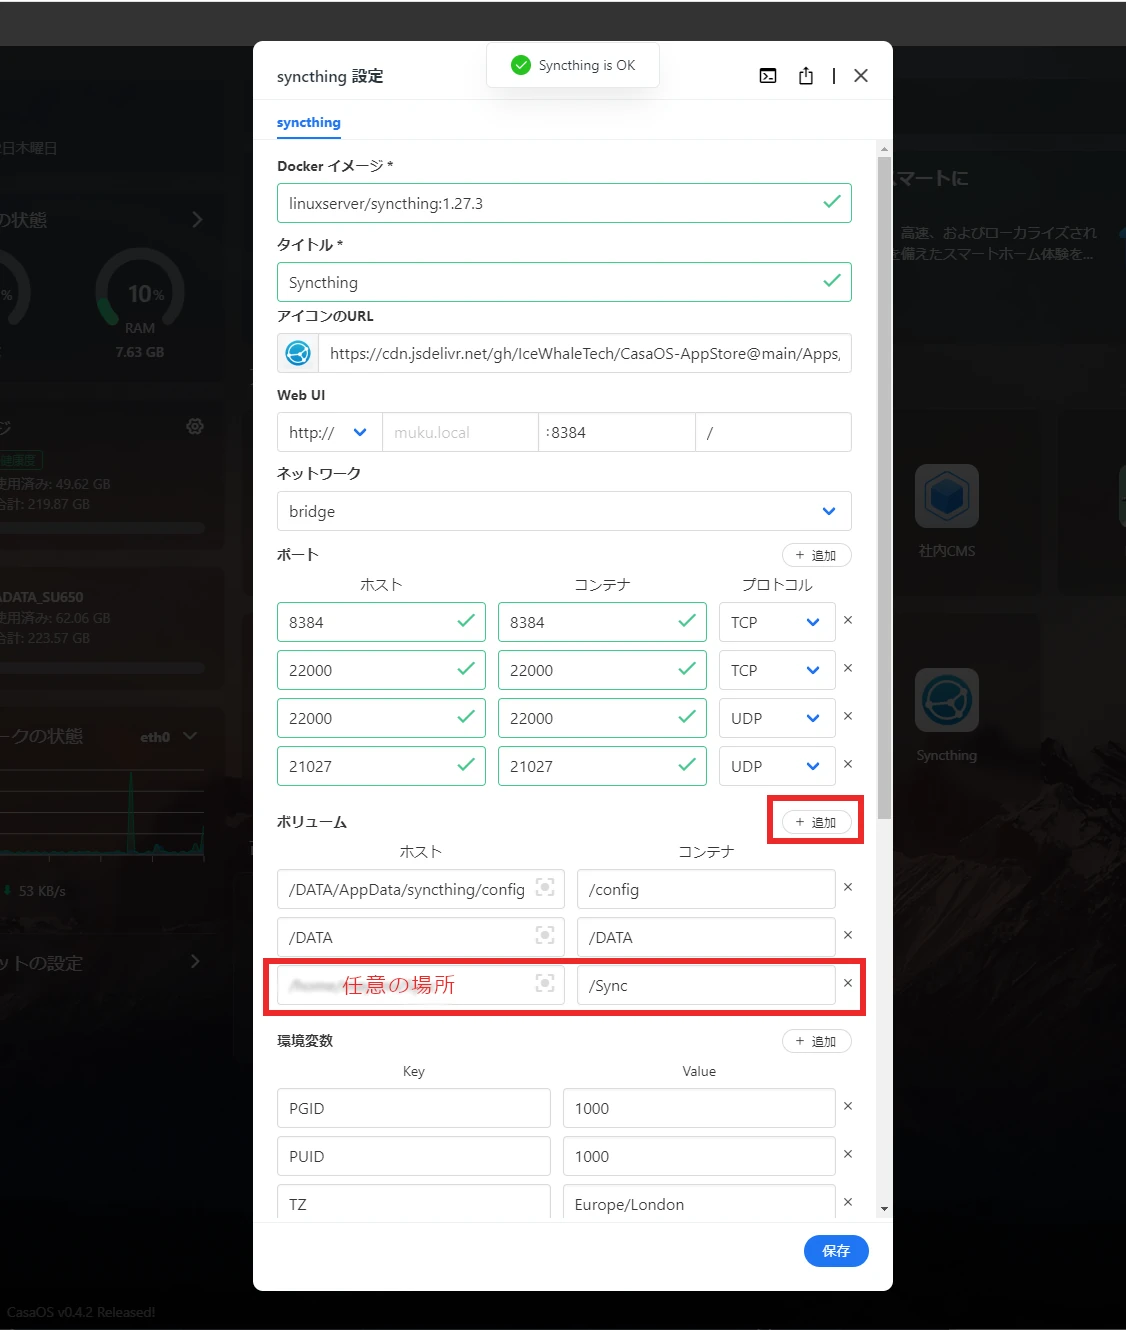This screenshot has width=1126, height=1330.
Task: Click the dialog vertical scrollbar thumb
Action: pyautogui.click(x=884, y=487)
